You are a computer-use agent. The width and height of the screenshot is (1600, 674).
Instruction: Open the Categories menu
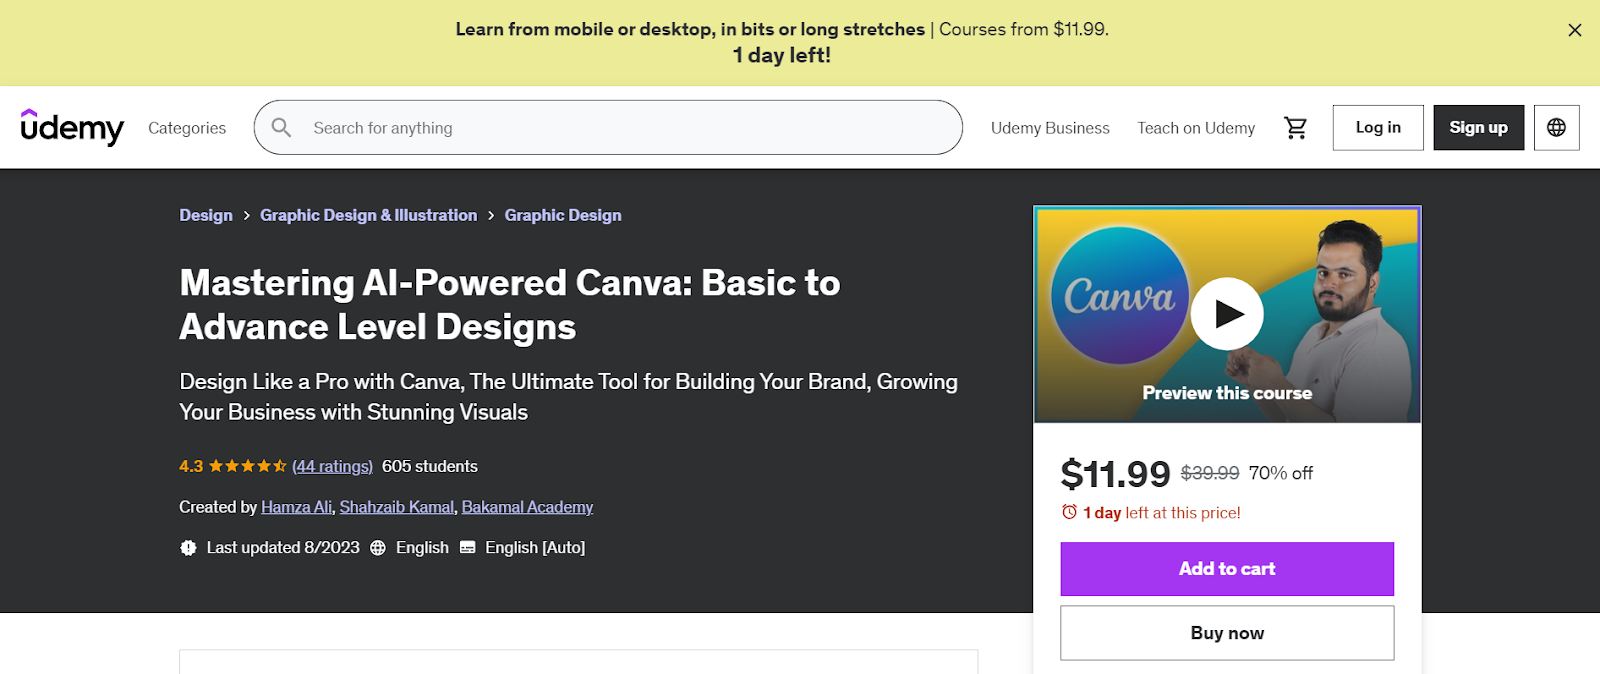click(x=187, y=128)
